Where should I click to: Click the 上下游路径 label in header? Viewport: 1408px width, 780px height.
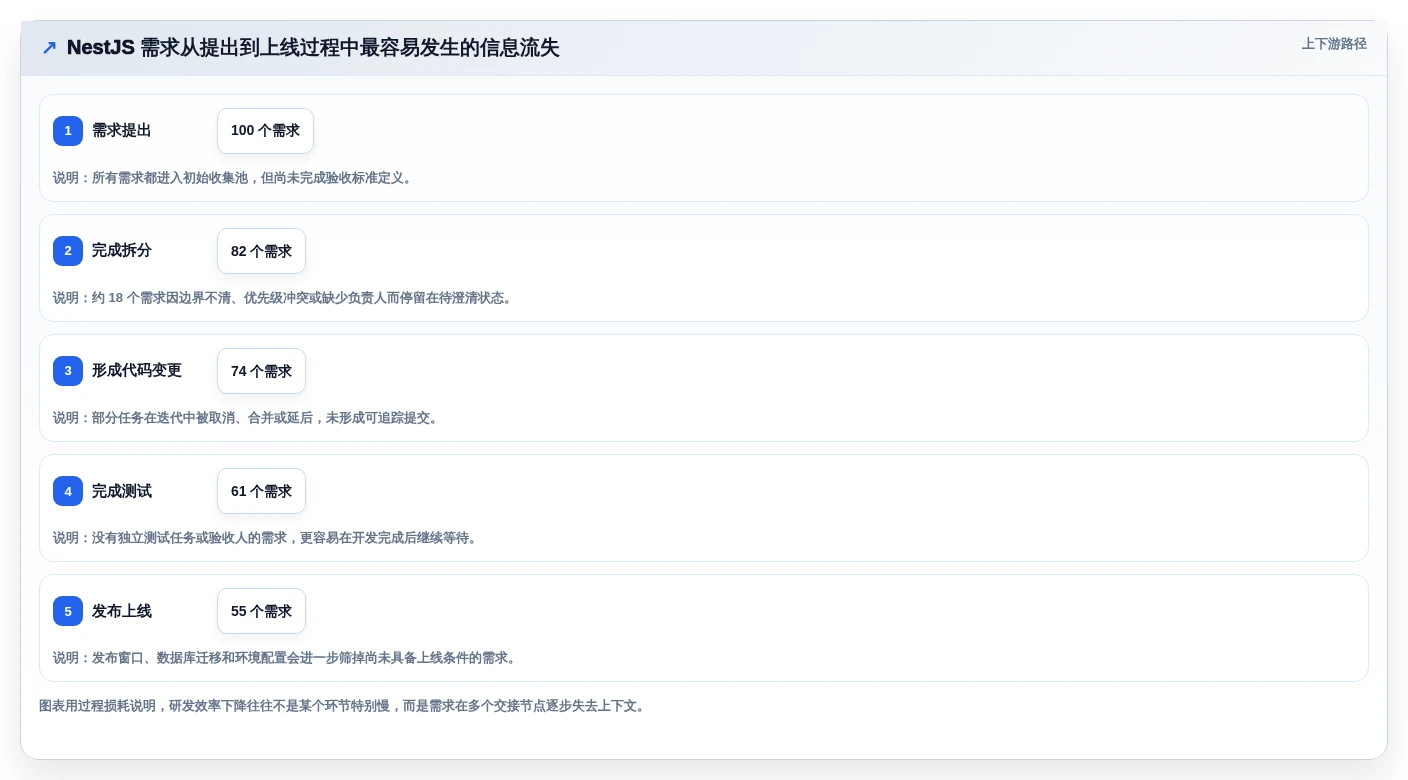(1334, 44)
